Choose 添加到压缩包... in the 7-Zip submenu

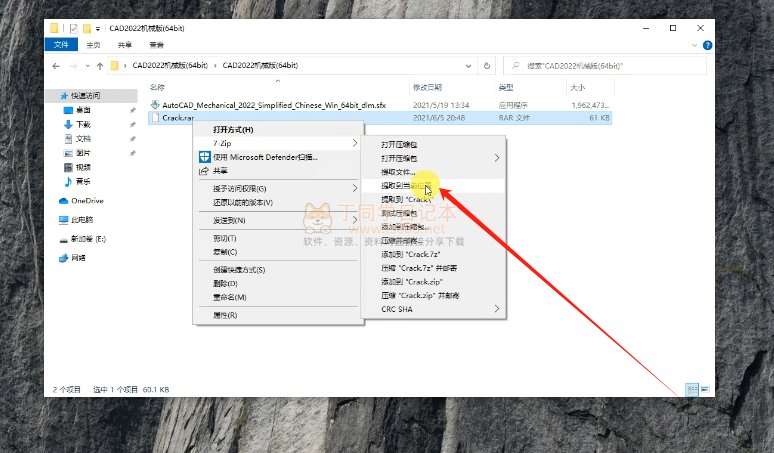pyautogui.click(x=433, y=227)
